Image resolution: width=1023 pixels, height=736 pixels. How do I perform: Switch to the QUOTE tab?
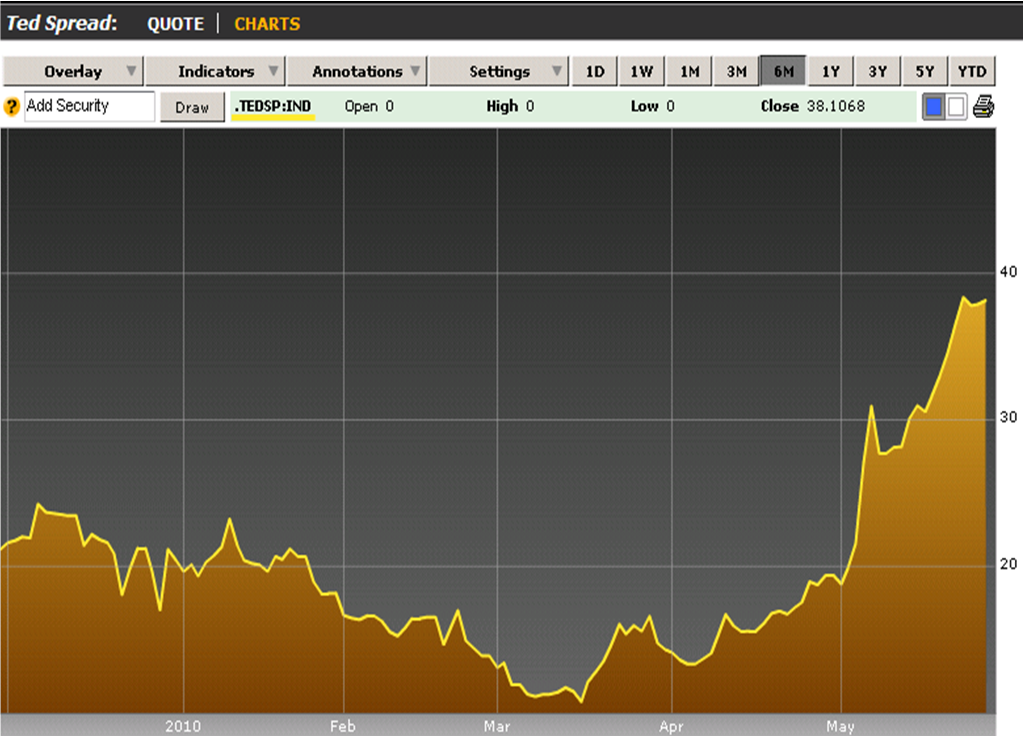coord(176,24)
